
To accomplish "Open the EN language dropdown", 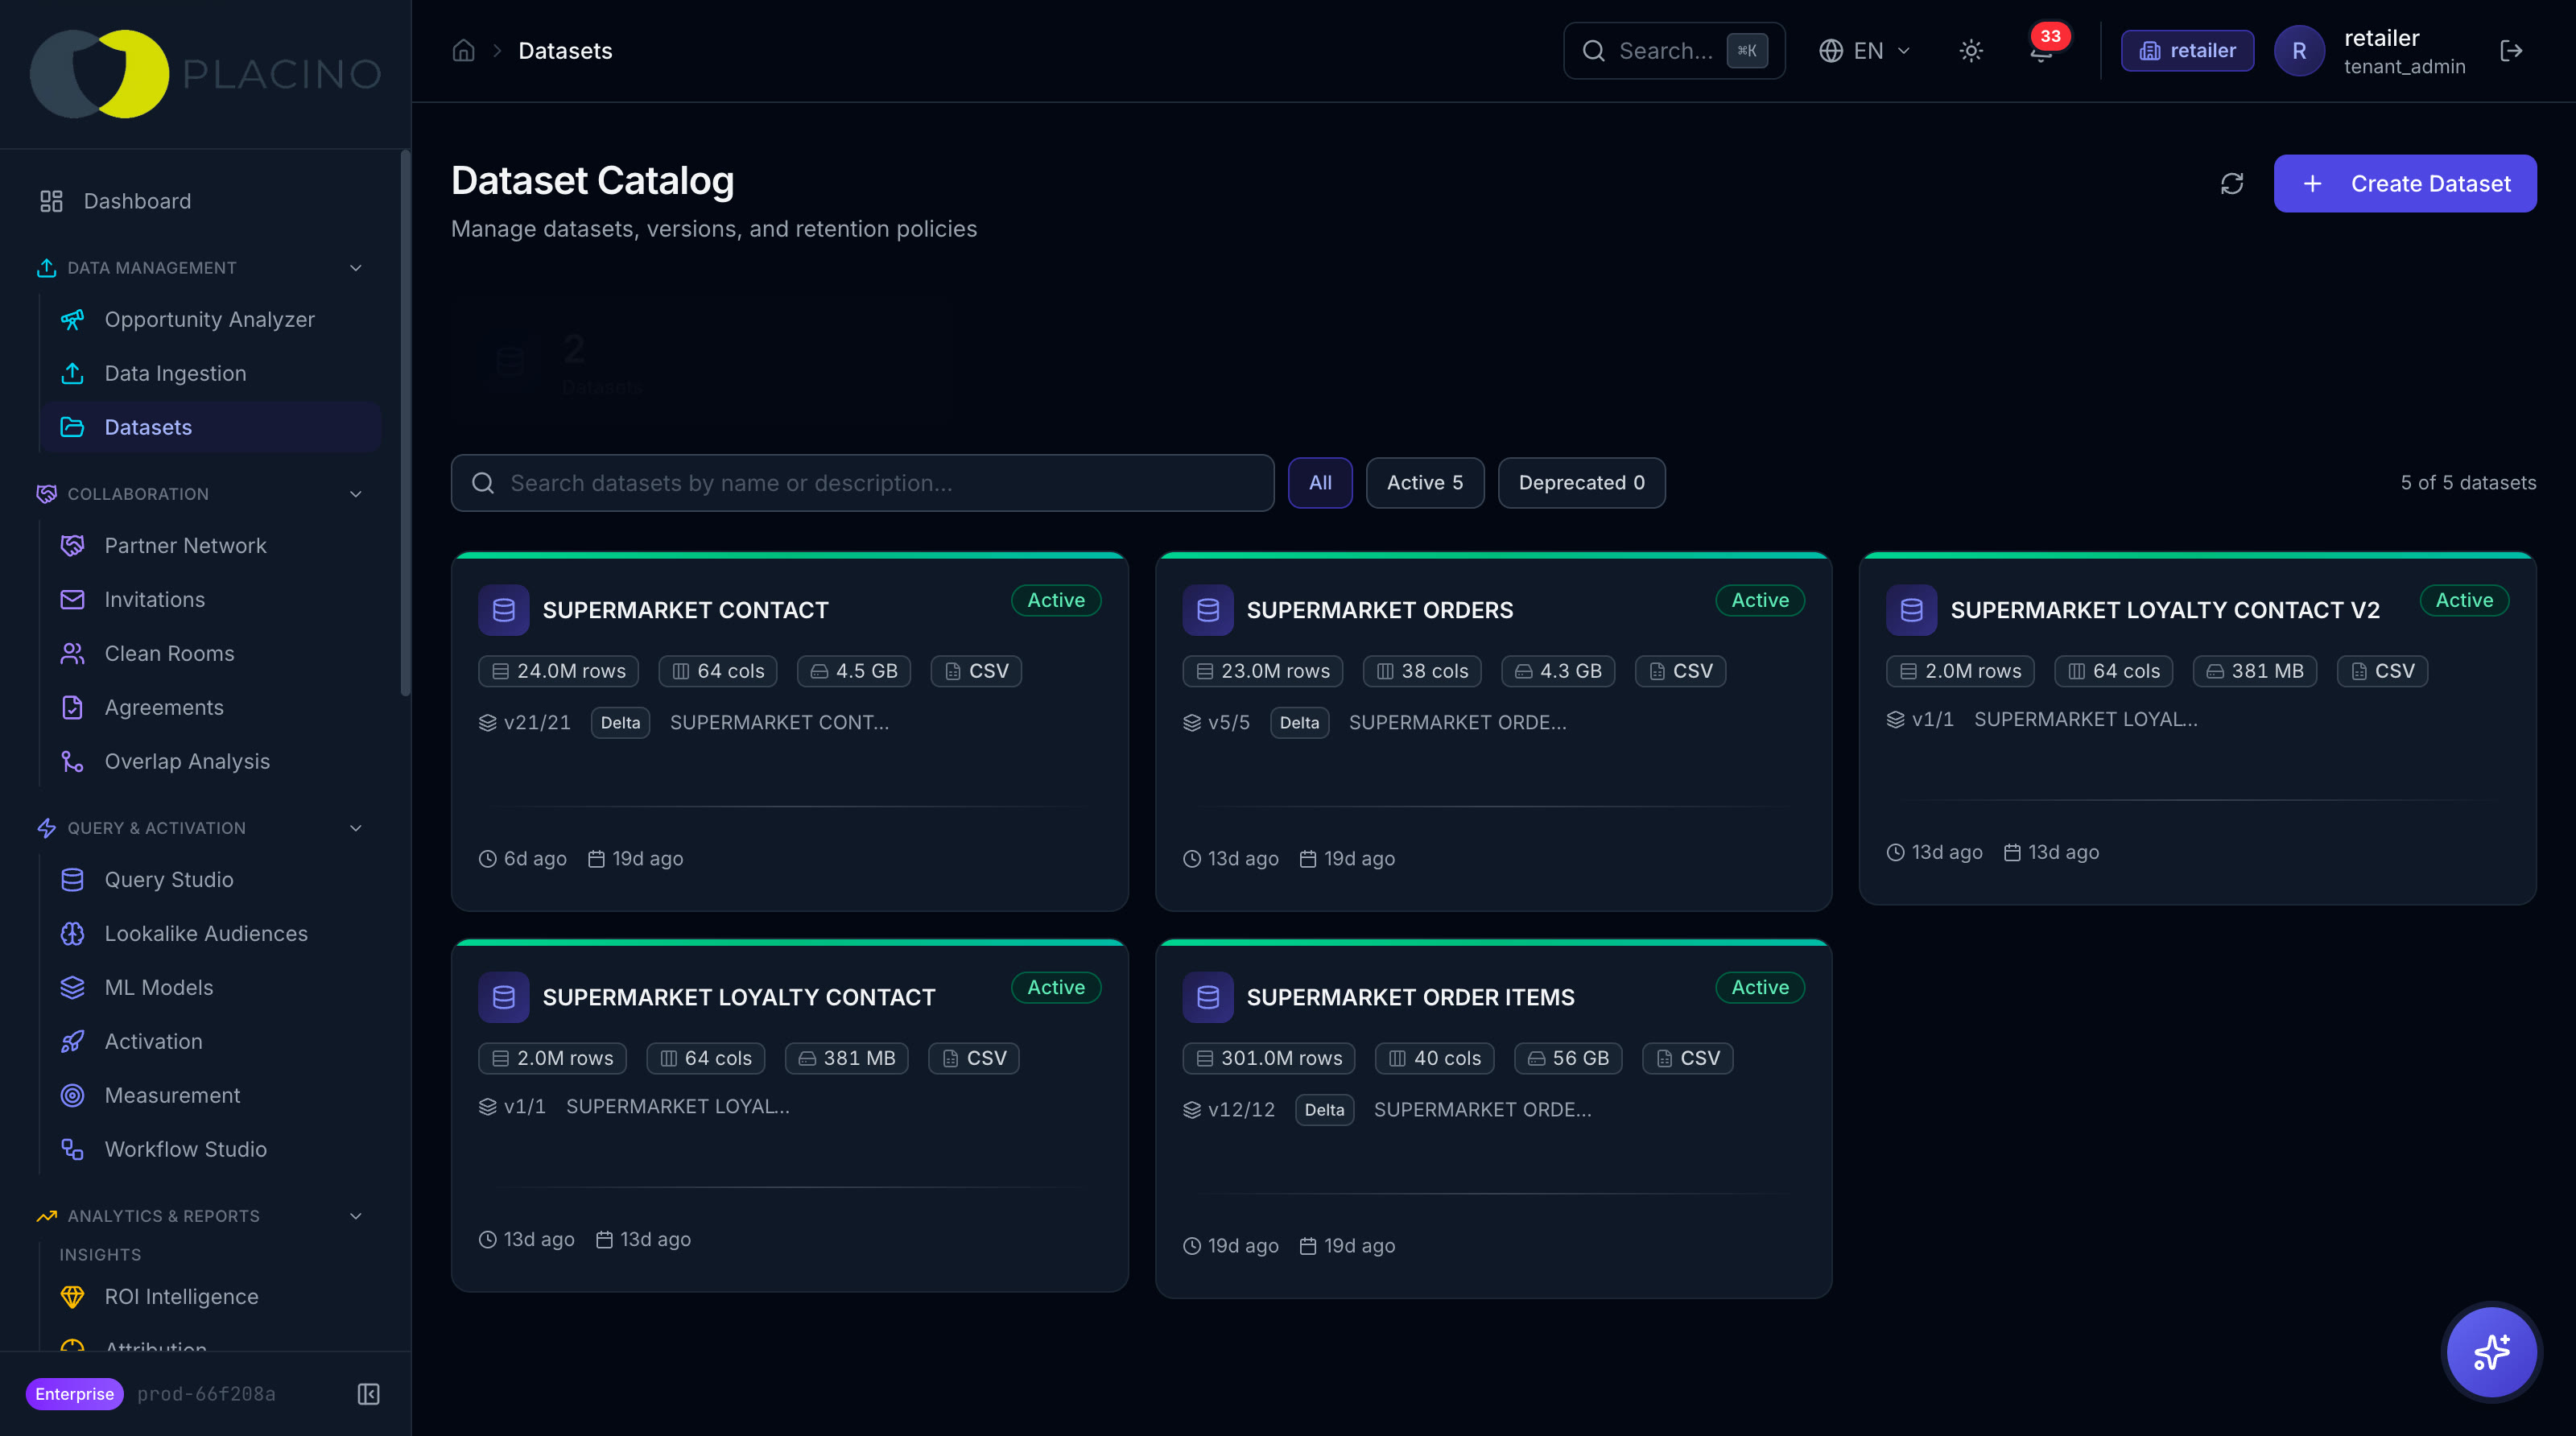I will point(1864,51).
